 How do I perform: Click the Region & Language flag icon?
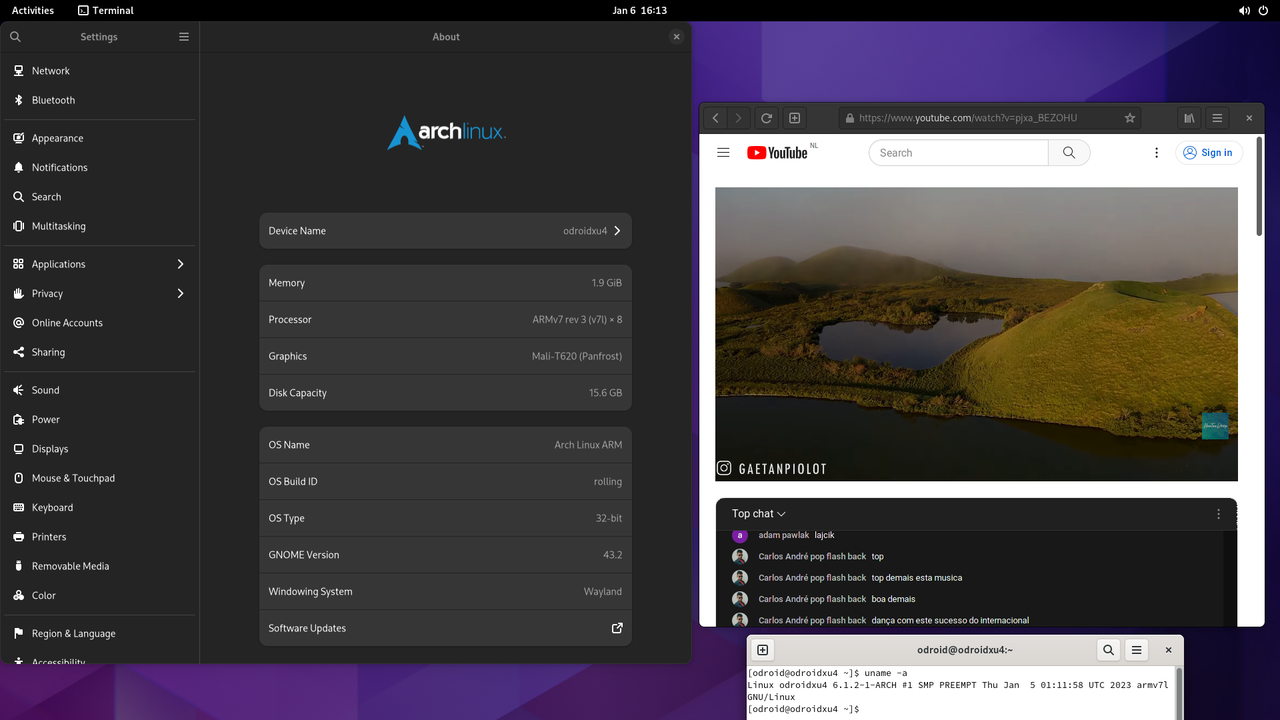click(x=18, y=633)
